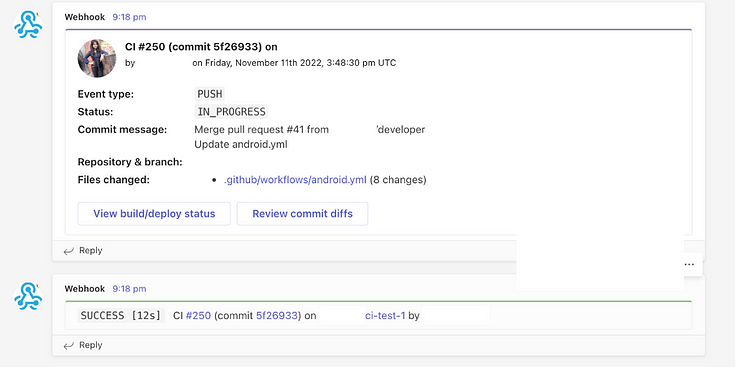Open commit 5f26933 link in the SUCCESS message
This screenshot has width=736, height=368.
(x=277, y=315)
